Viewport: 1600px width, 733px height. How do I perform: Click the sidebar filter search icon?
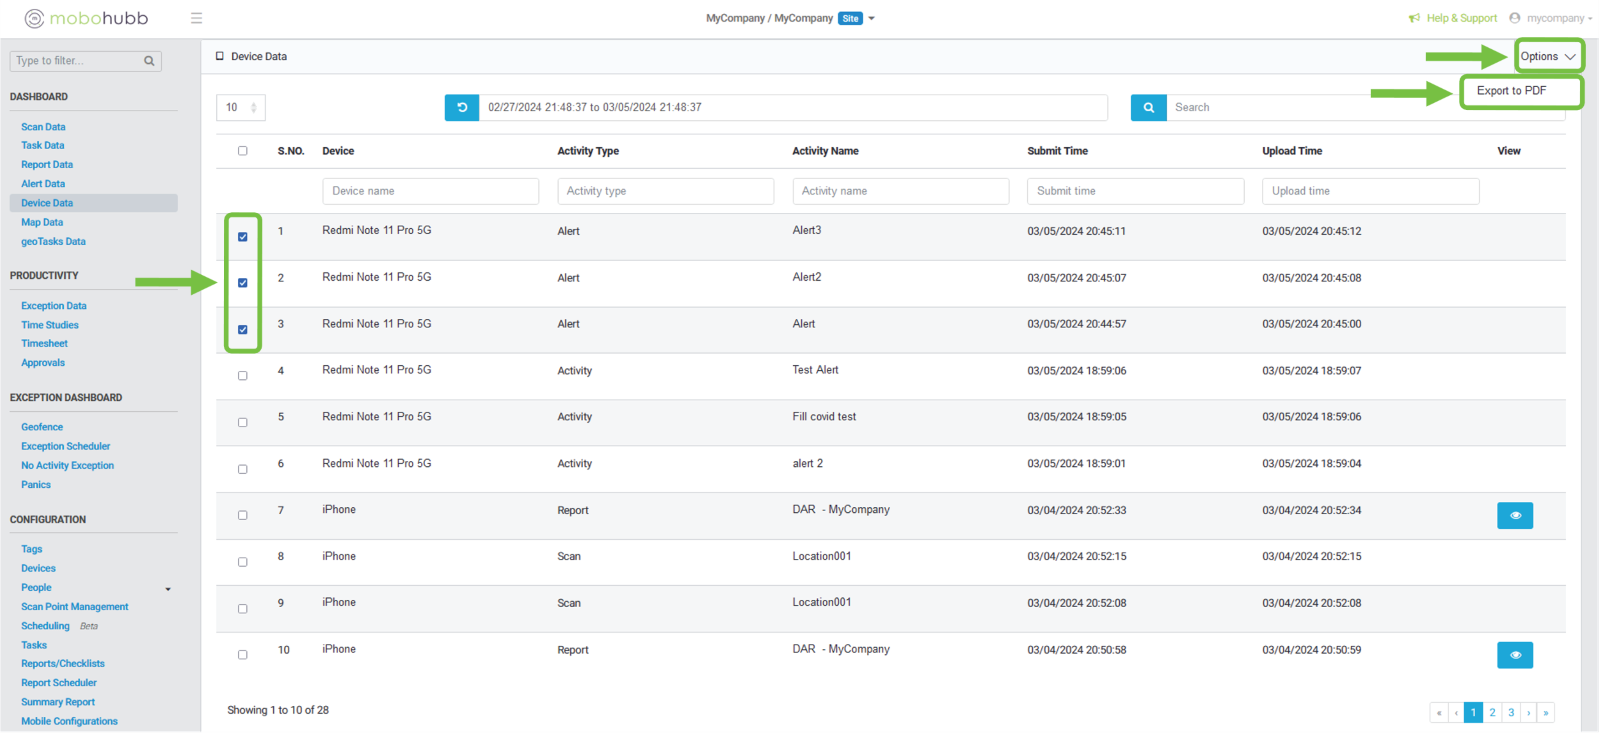149,61
